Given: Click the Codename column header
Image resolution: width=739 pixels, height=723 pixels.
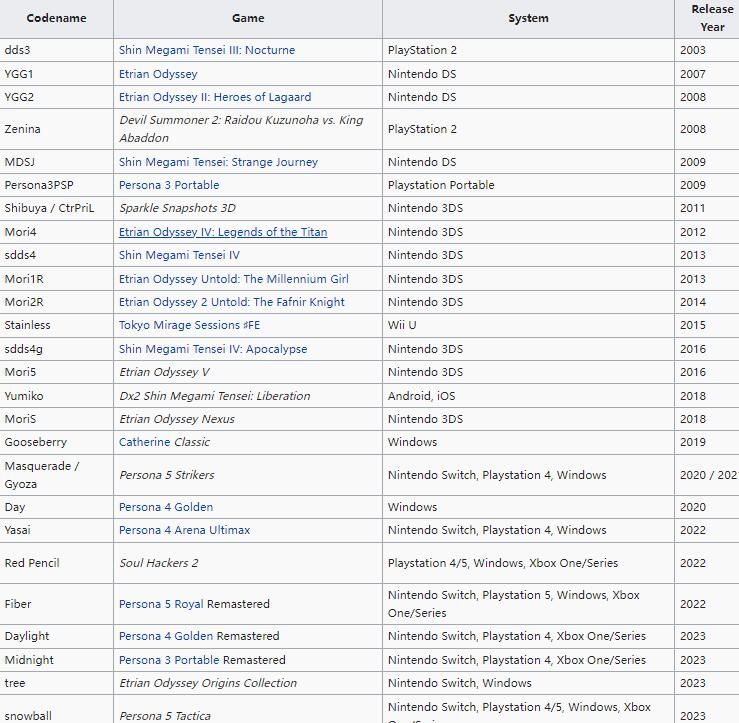Looking at the screenshot, I should (x=57, y=18).
